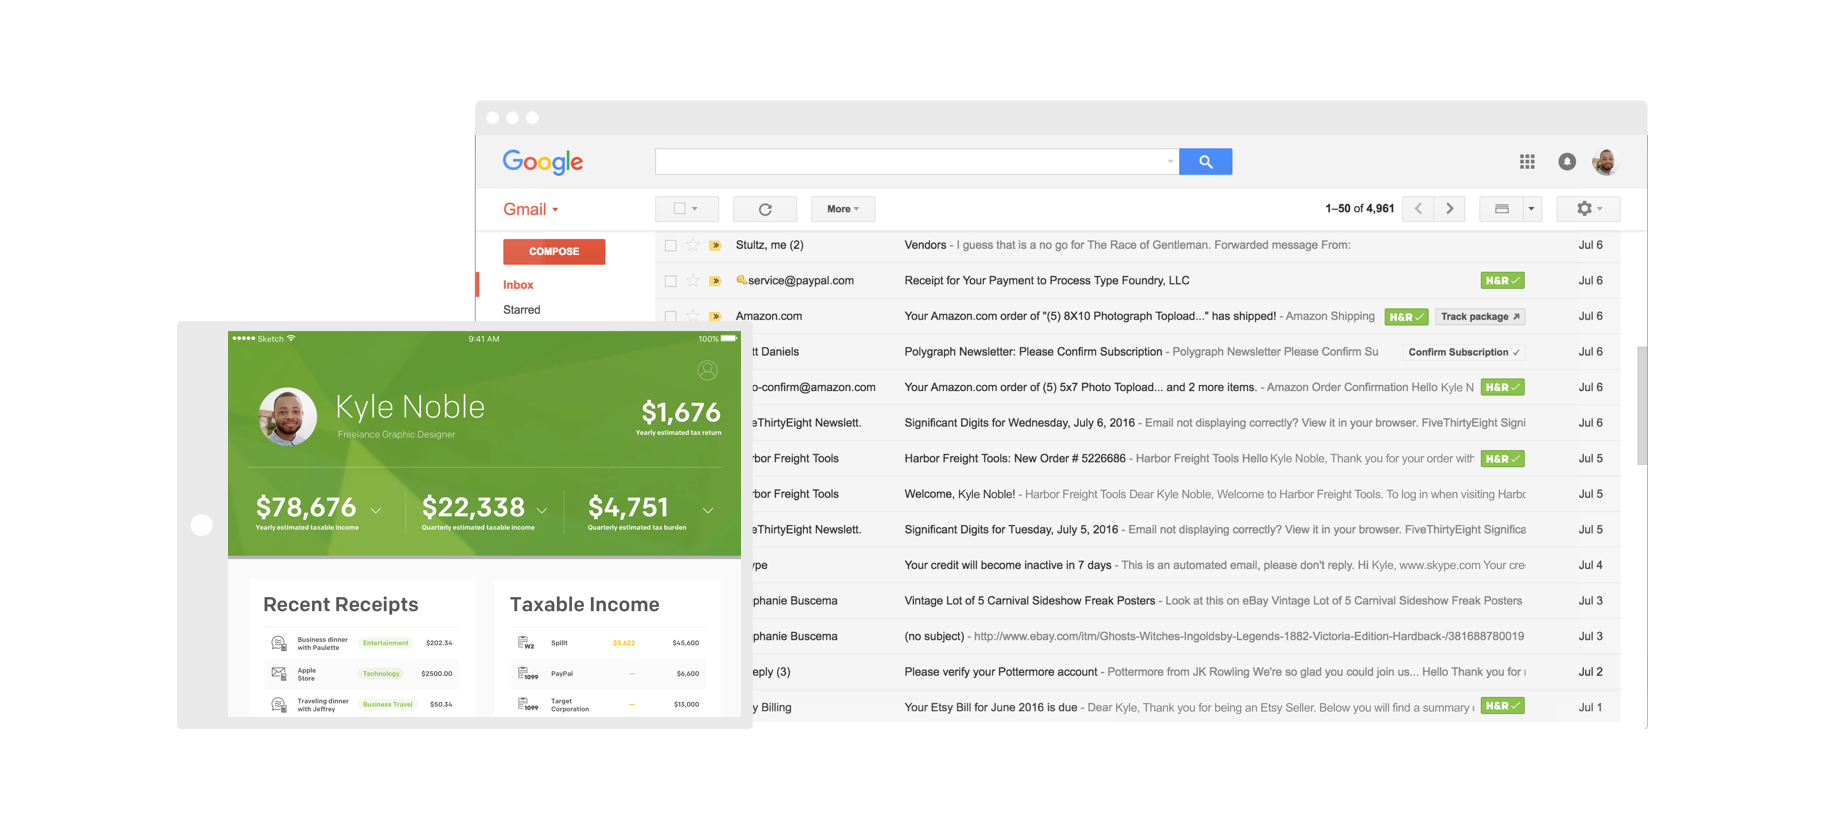Click the inbox vertical scrollbar
This screenshot has height=829, width=1825.
click(1641, 406)
